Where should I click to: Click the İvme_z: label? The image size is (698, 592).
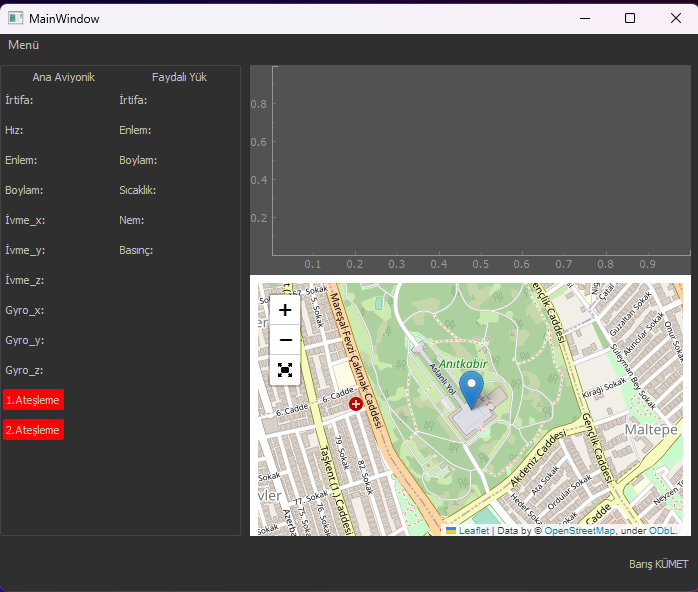pyautogui.click(x=24, y=280)
